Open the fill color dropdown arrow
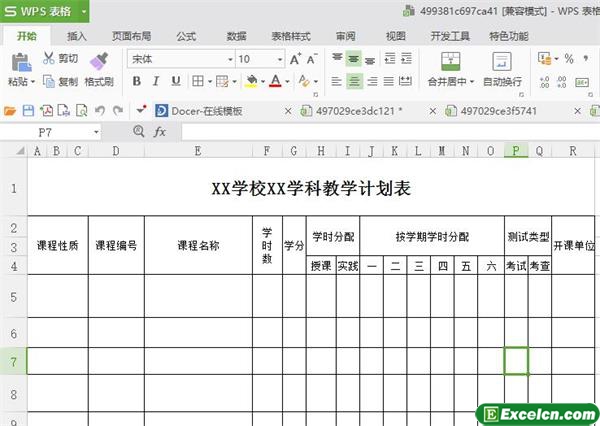 coord(263,82)
